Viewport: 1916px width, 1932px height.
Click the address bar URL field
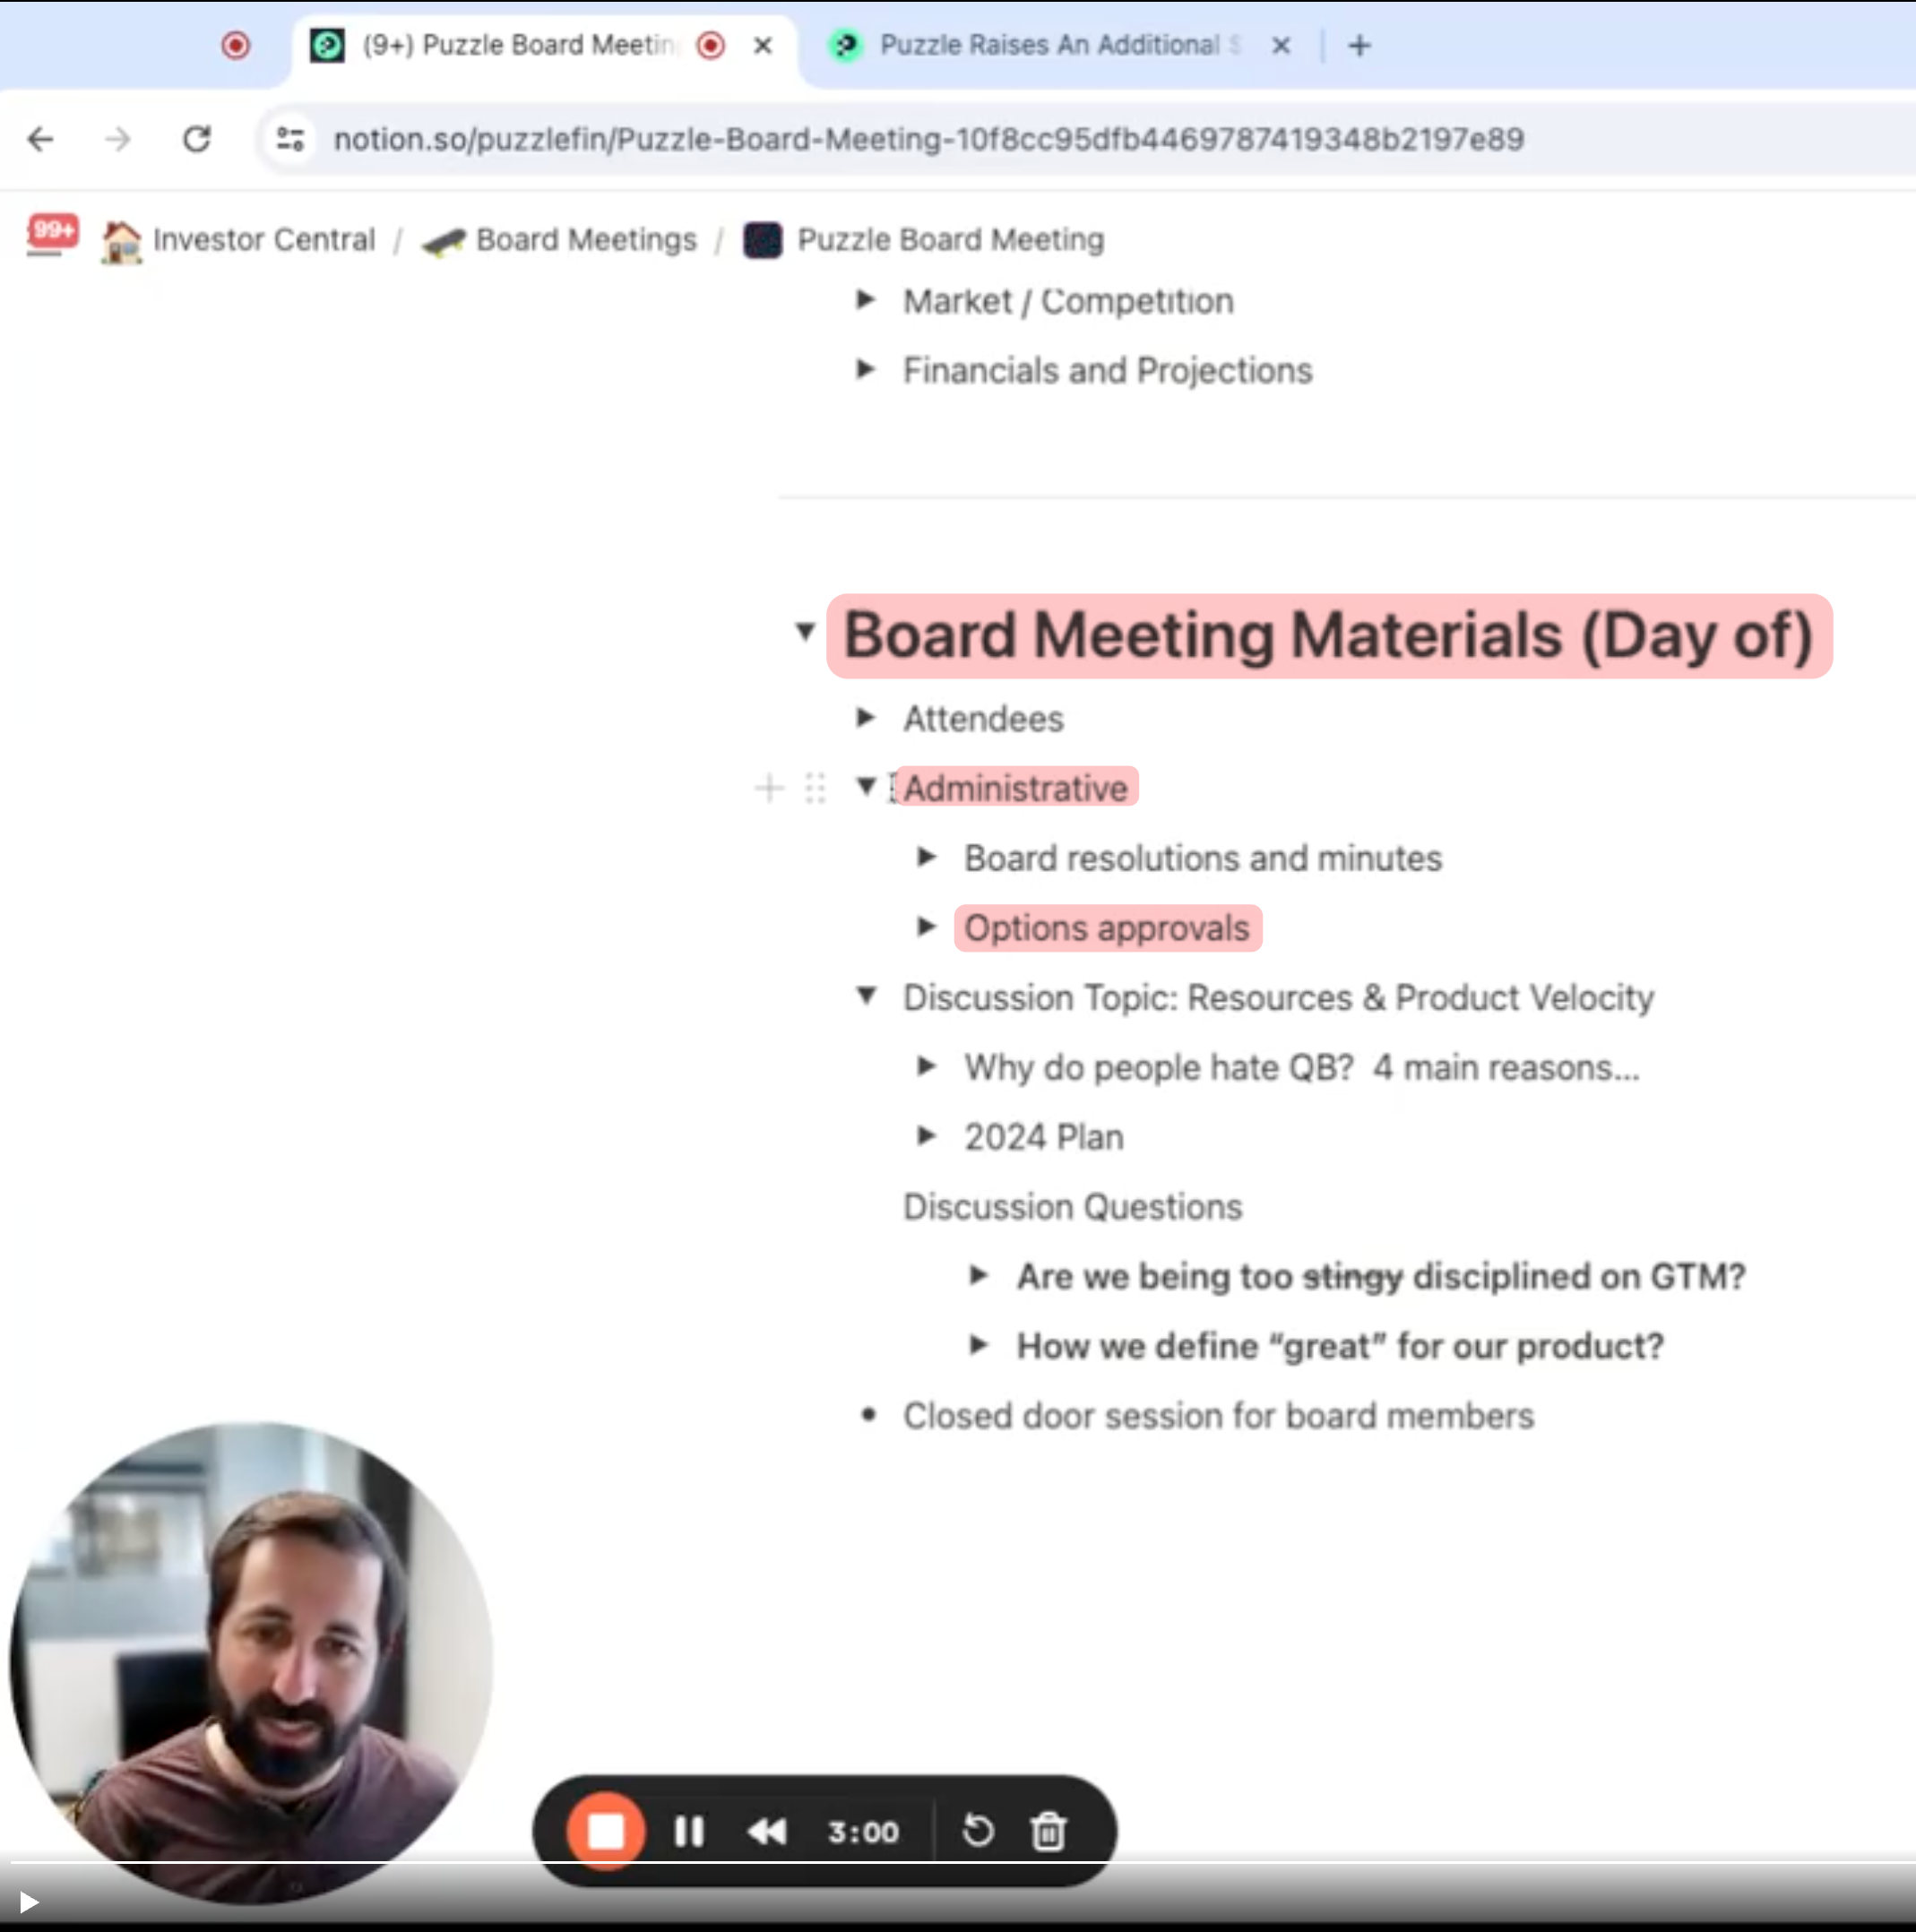928,139
